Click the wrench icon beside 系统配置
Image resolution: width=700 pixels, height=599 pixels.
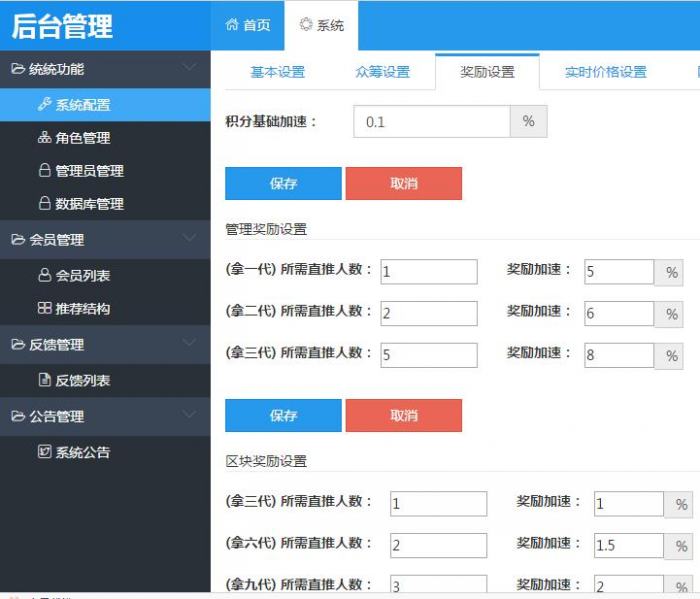pos(44,105)
